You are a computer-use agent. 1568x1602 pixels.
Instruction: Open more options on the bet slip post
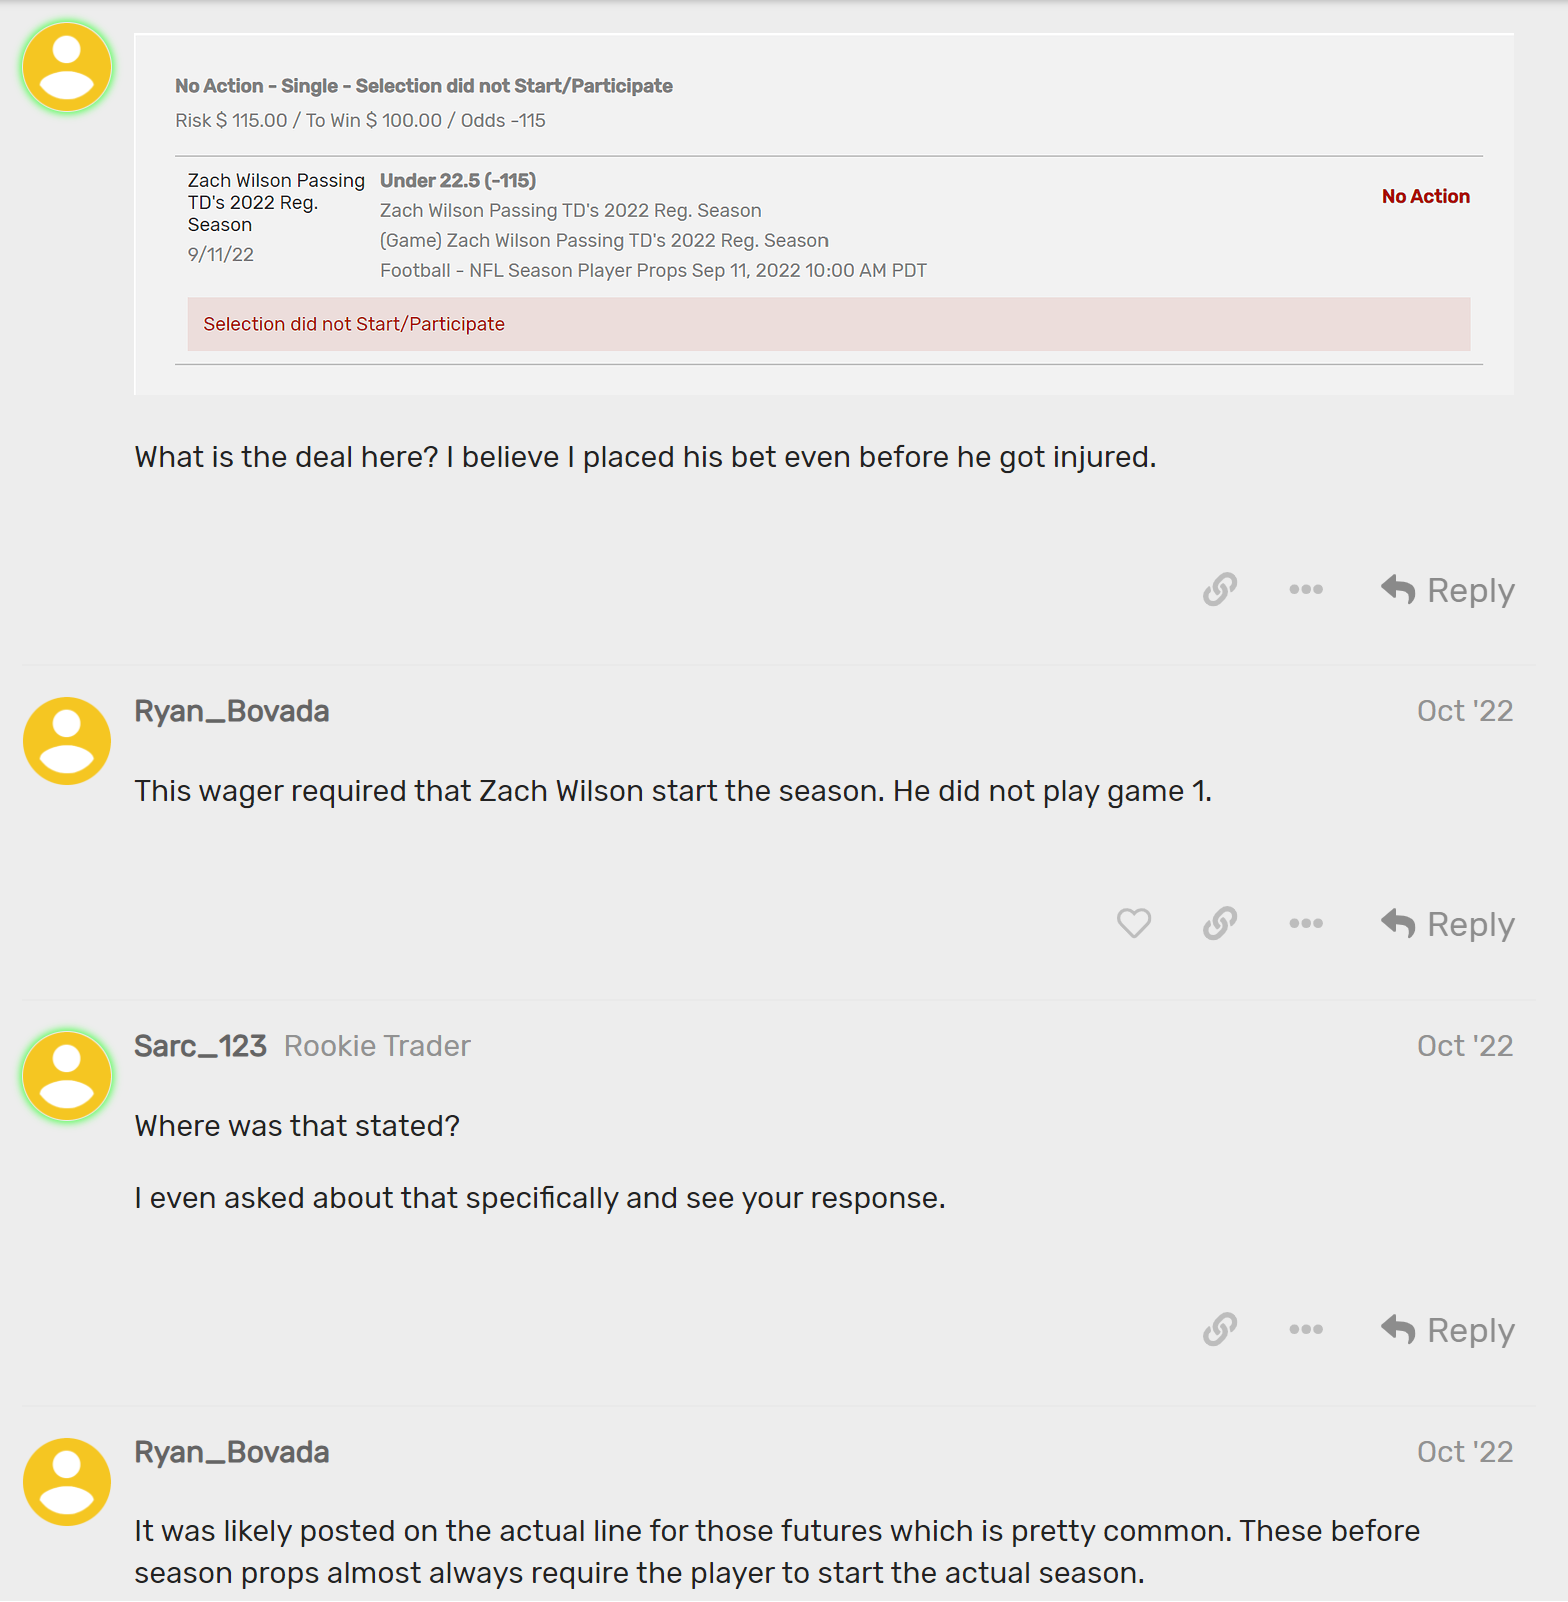coord(1306,590)
